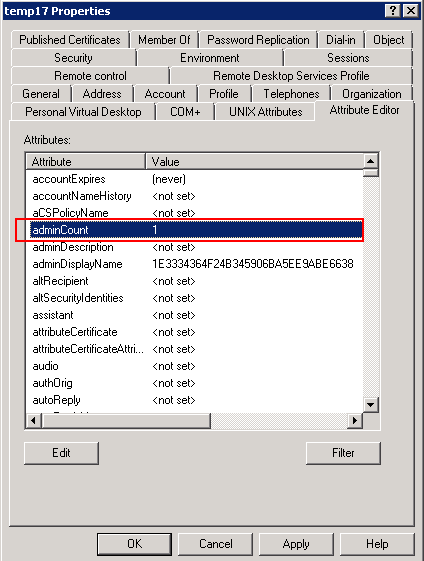Select the adminDisplayName attribute row

click(x=195, y=264)
